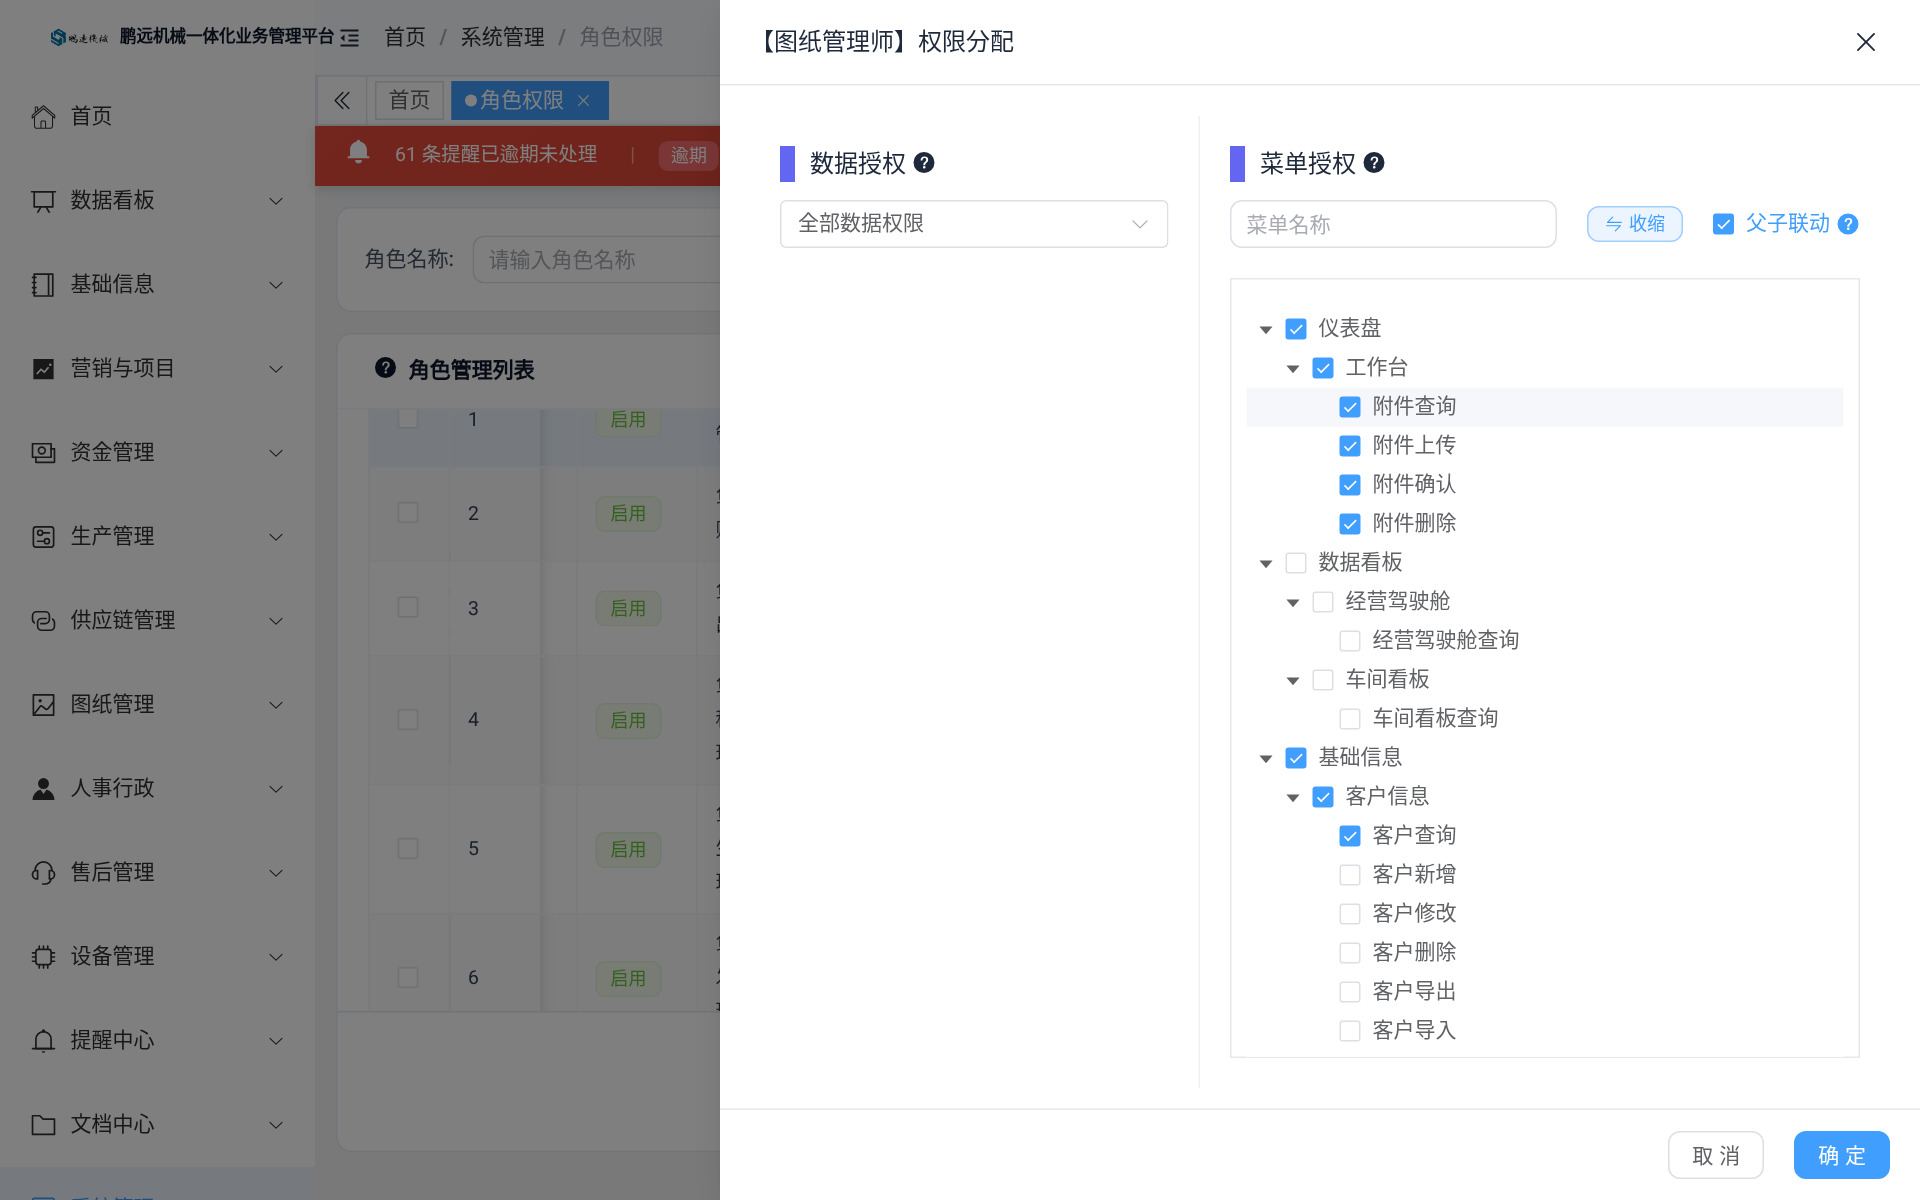The height and width of the screenshot is (1200, 1920).
Task: Click the 文档中心 folder icon
Action: coord(43,1124)
